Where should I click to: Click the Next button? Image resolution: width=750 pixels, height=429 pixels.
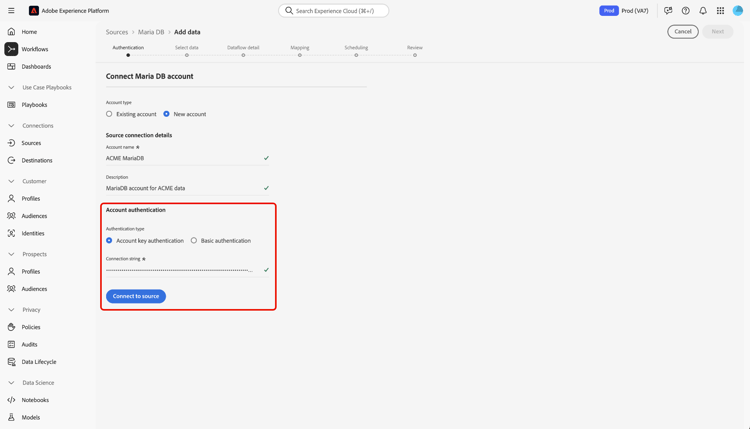pos(717,32)
